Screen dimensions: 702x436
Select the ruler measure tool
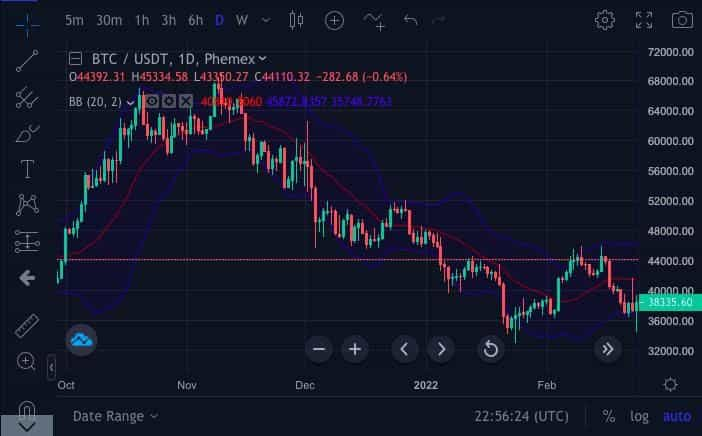[27, 325]
